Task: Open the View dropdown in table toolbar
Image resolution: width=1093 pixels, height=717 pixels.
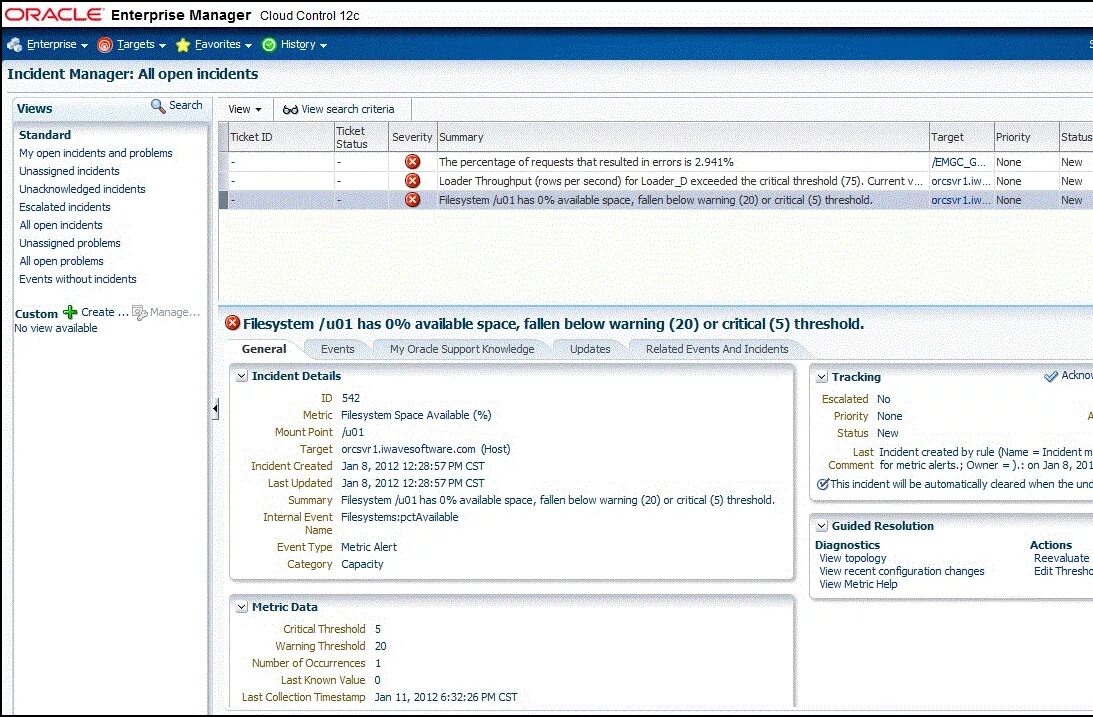Action: [245, 109]
